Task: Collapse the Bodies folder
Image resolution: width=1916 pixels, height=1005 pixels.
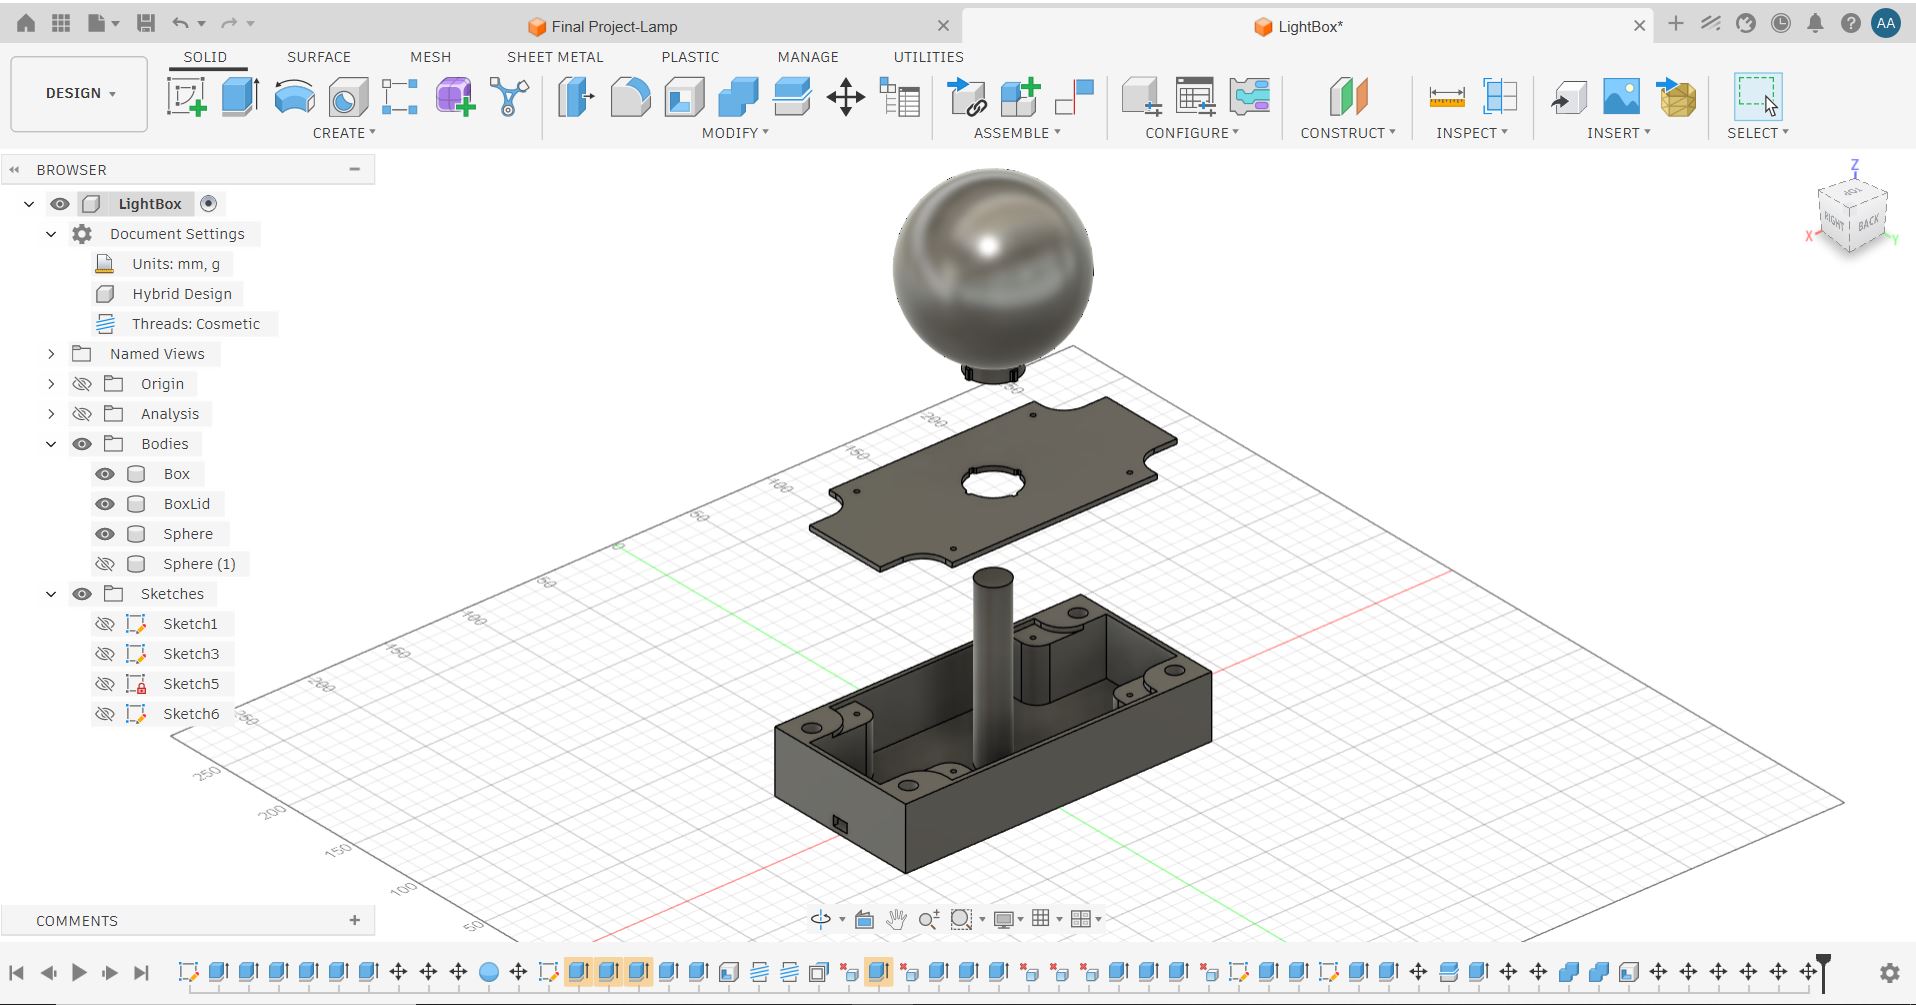Action: [52, 444]
